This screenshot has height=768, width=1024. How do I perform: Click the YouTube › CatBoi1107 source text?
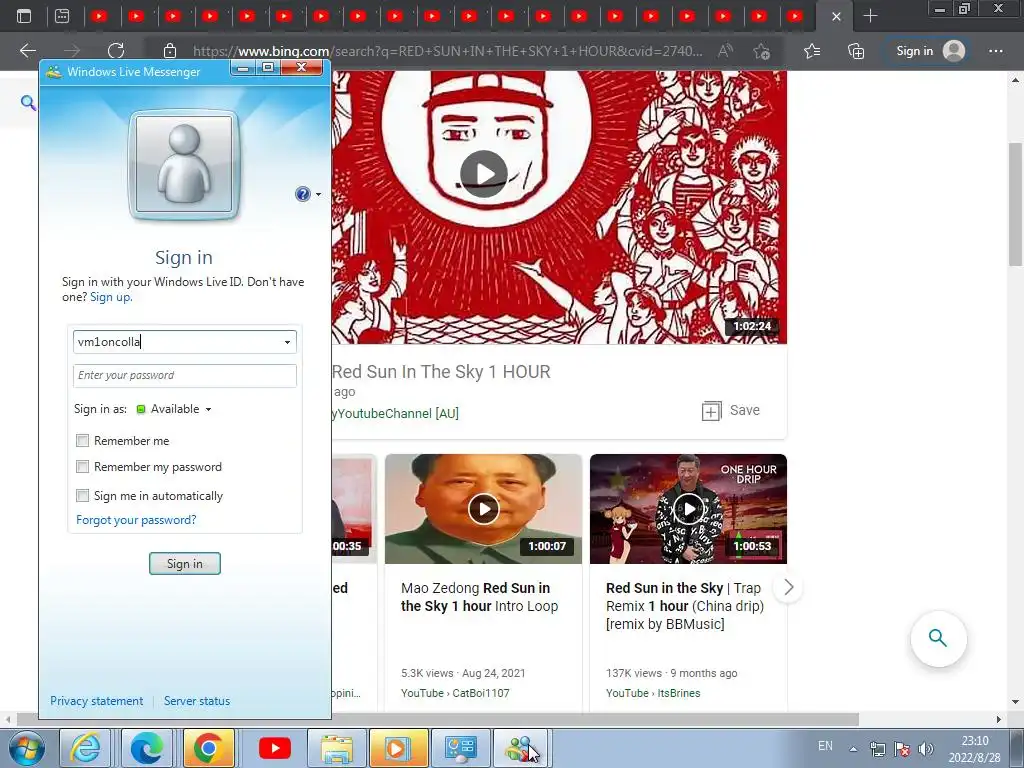(455, 693)
